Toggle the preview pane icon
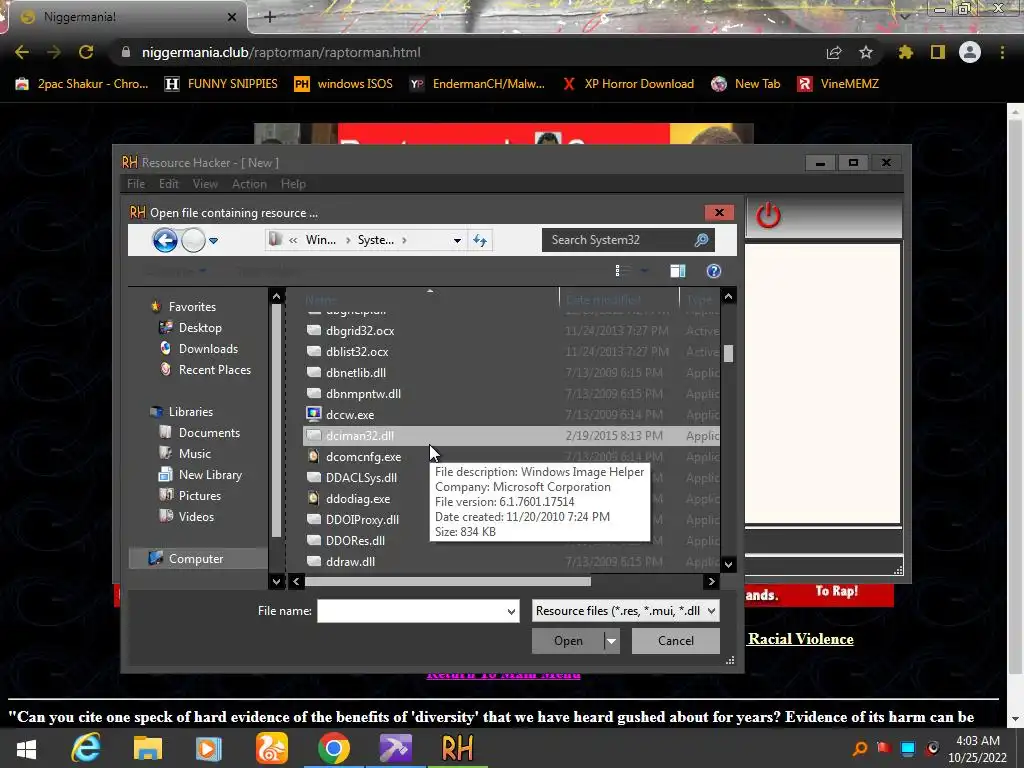The image size is (1024, 768). pos(678,270)
